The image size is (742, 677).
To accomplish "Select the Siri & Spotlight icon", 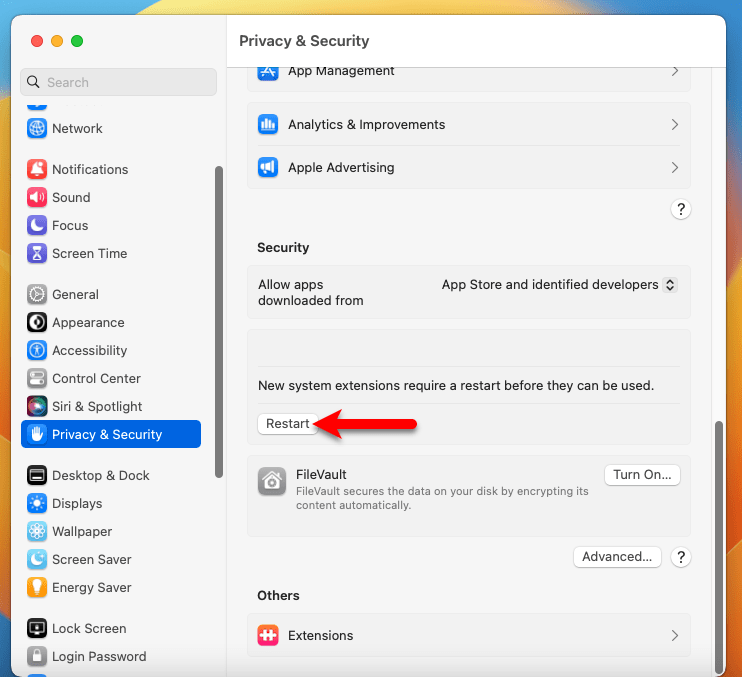I will [x=37, y=406].
